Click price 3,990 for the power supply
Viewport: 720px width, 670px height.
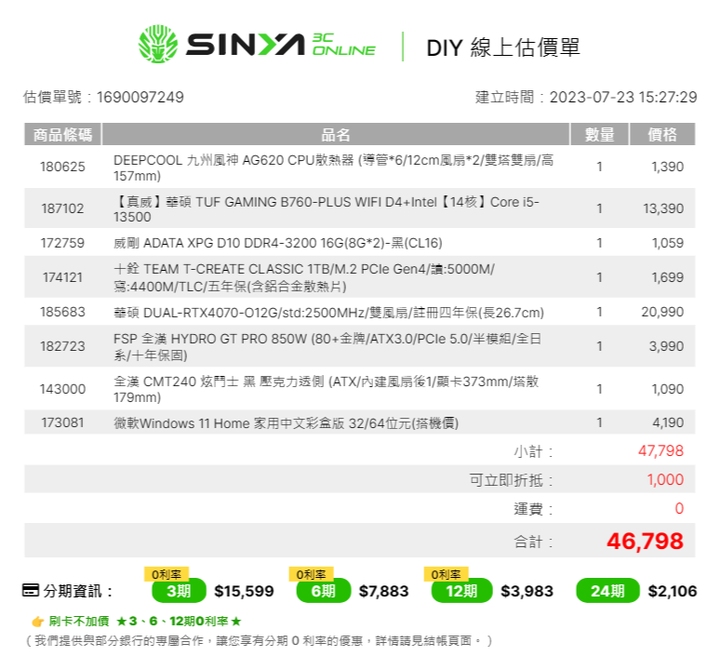pyautogui.click(x=666, y=346)
